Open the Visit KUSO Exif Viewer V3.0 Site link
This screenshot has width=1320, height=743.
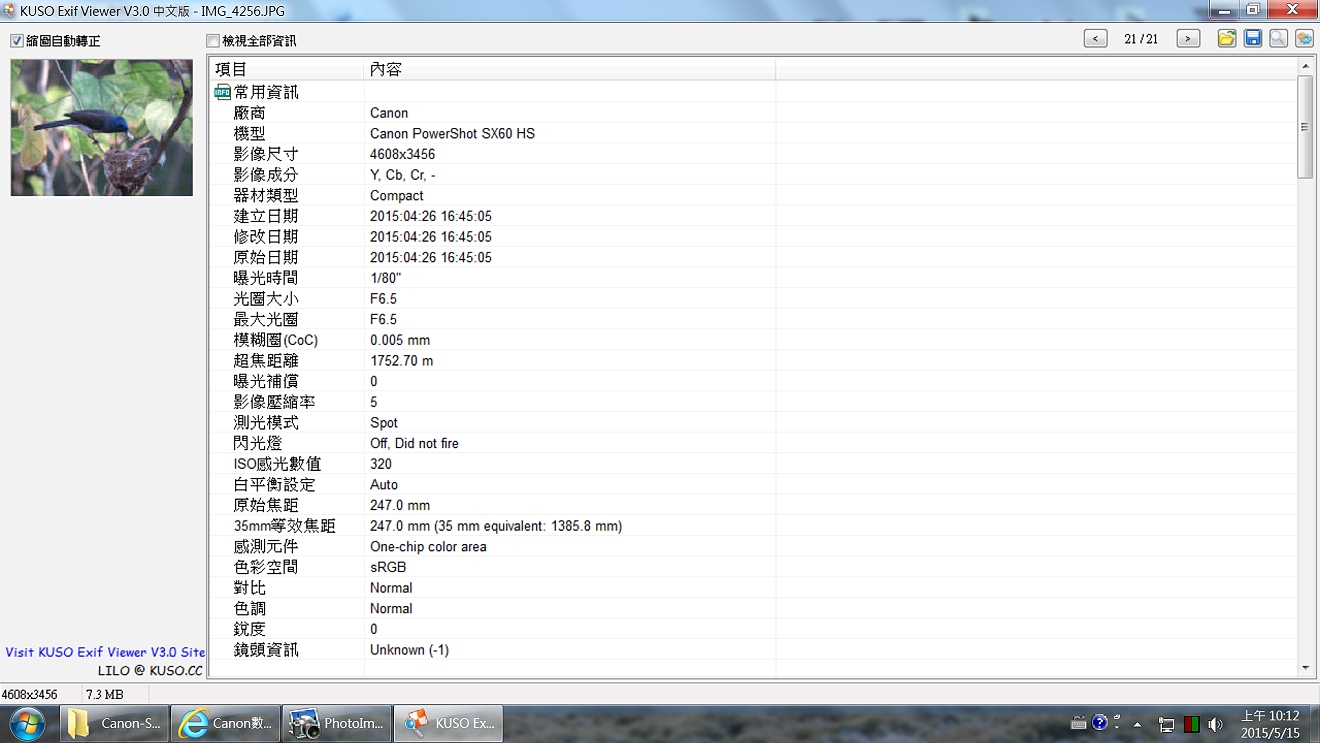(x=105, y=652)
